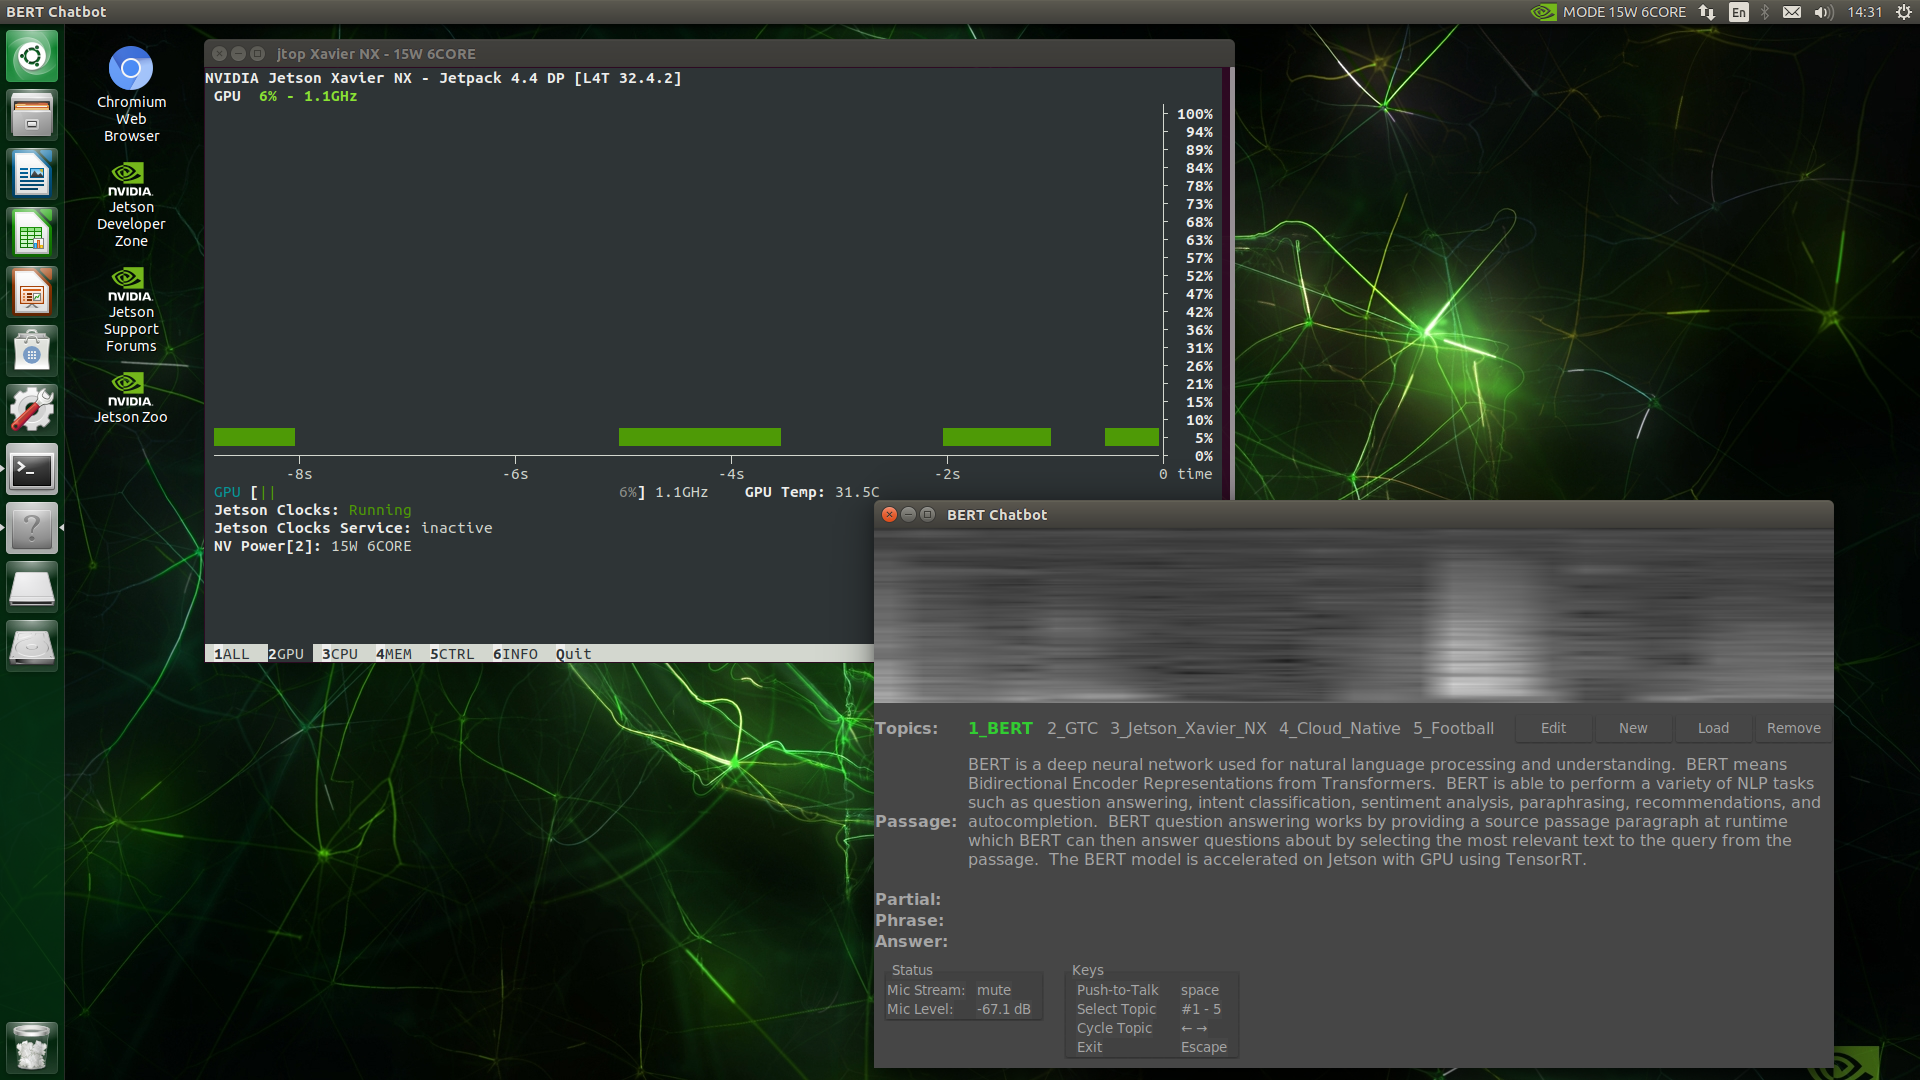Open network connections indicator
The width and height of the screenshot is (1920, 1080).
pyautogui.click(x=1707, y=12)
